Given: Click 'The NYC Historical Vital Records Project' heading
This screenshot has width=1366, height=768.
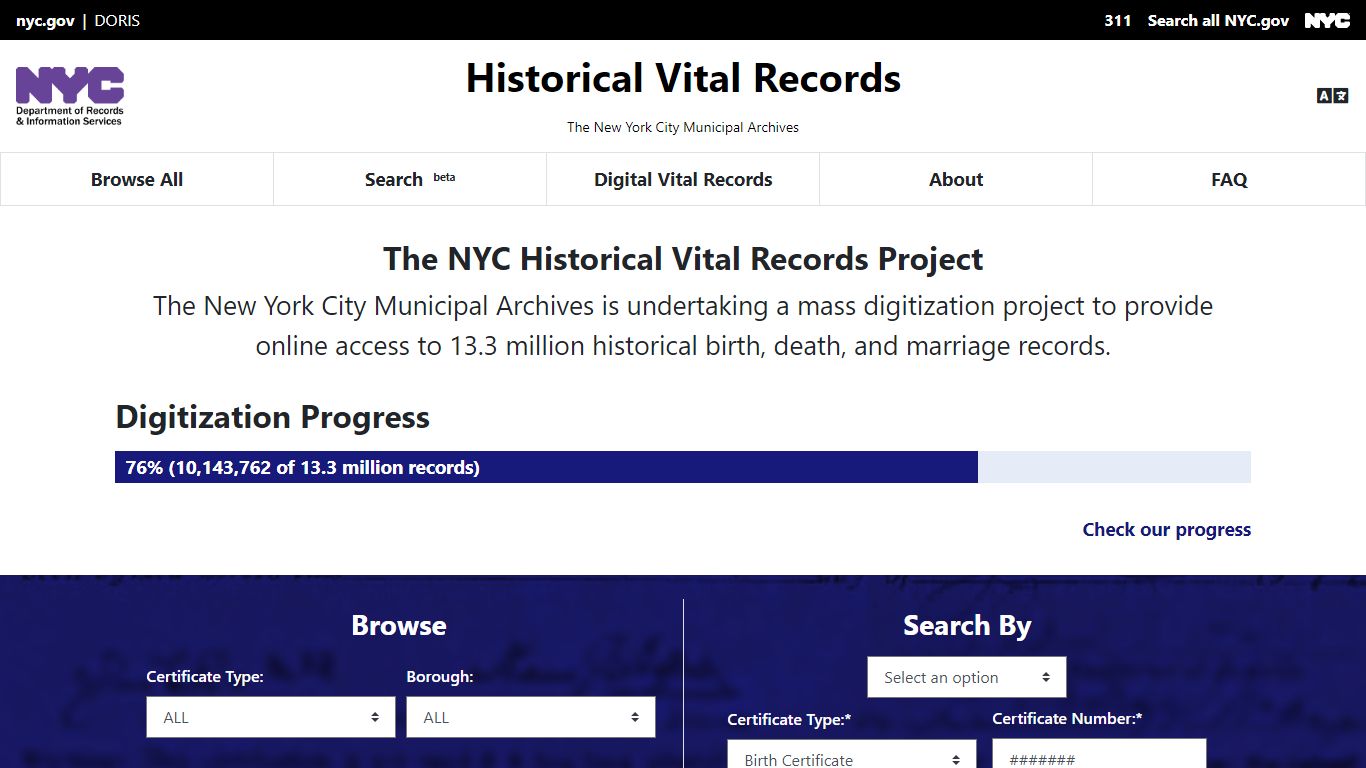Looking at the screenshot, I should tap(683, 259).
